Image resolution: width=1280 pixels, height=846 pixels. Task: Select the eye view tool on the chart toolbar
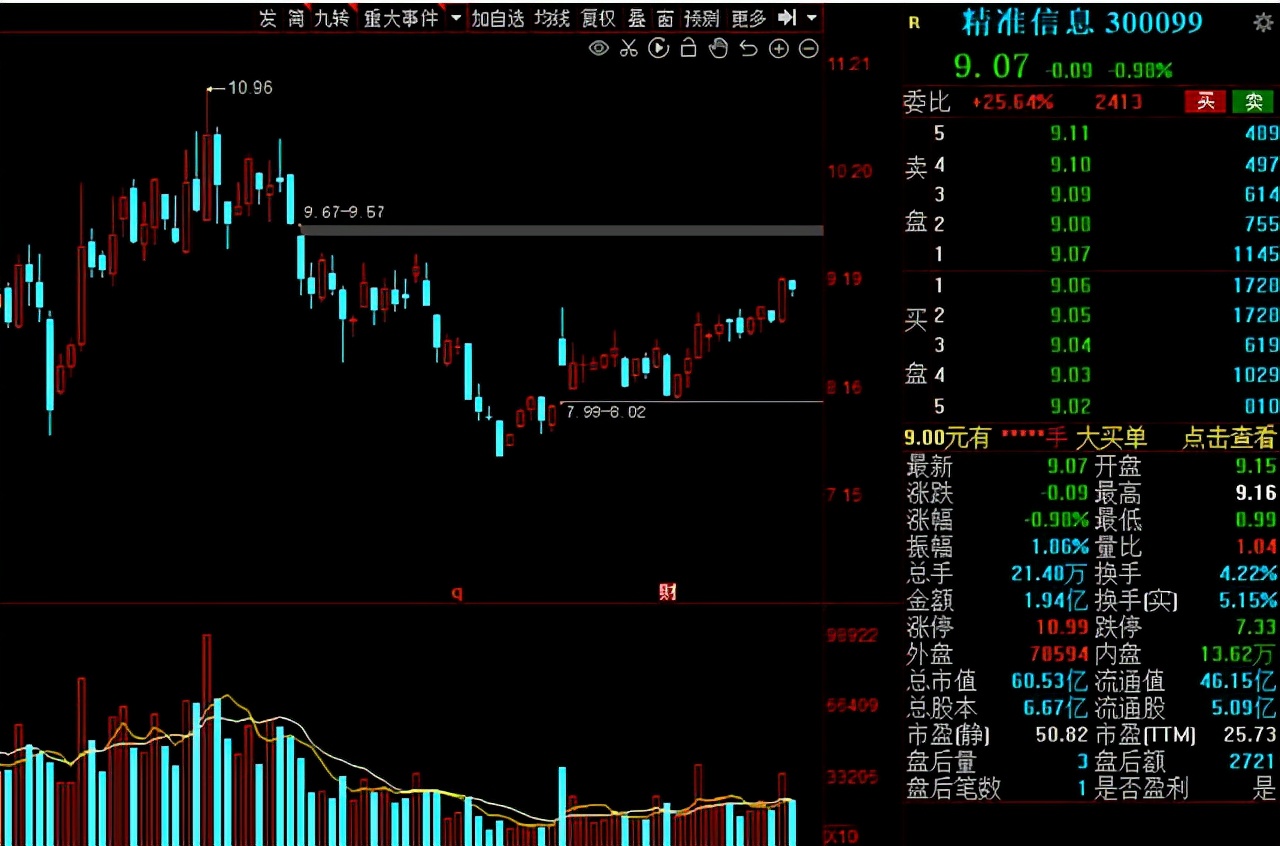[x=598, y=48]
